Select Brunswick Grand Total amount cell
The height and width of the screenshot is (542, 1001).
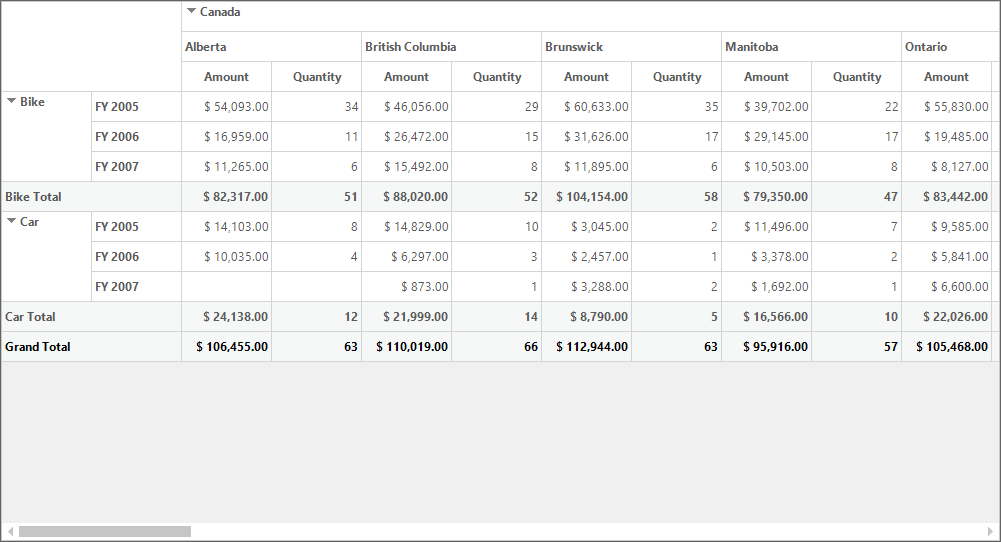click(587, 347)
